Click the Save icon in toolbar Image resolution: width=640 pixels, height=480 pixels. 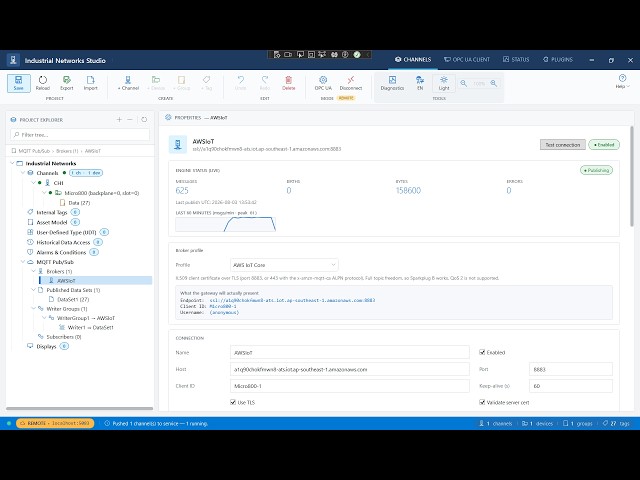click(18, 83)
